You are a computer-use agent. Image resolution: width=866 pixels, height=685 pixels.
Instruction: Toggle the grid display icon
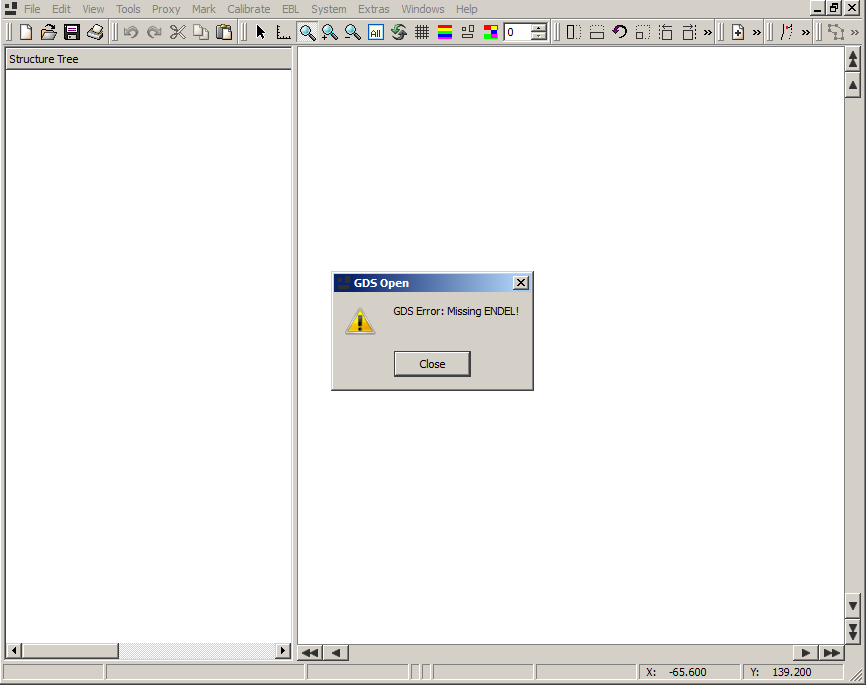point(423,31)
